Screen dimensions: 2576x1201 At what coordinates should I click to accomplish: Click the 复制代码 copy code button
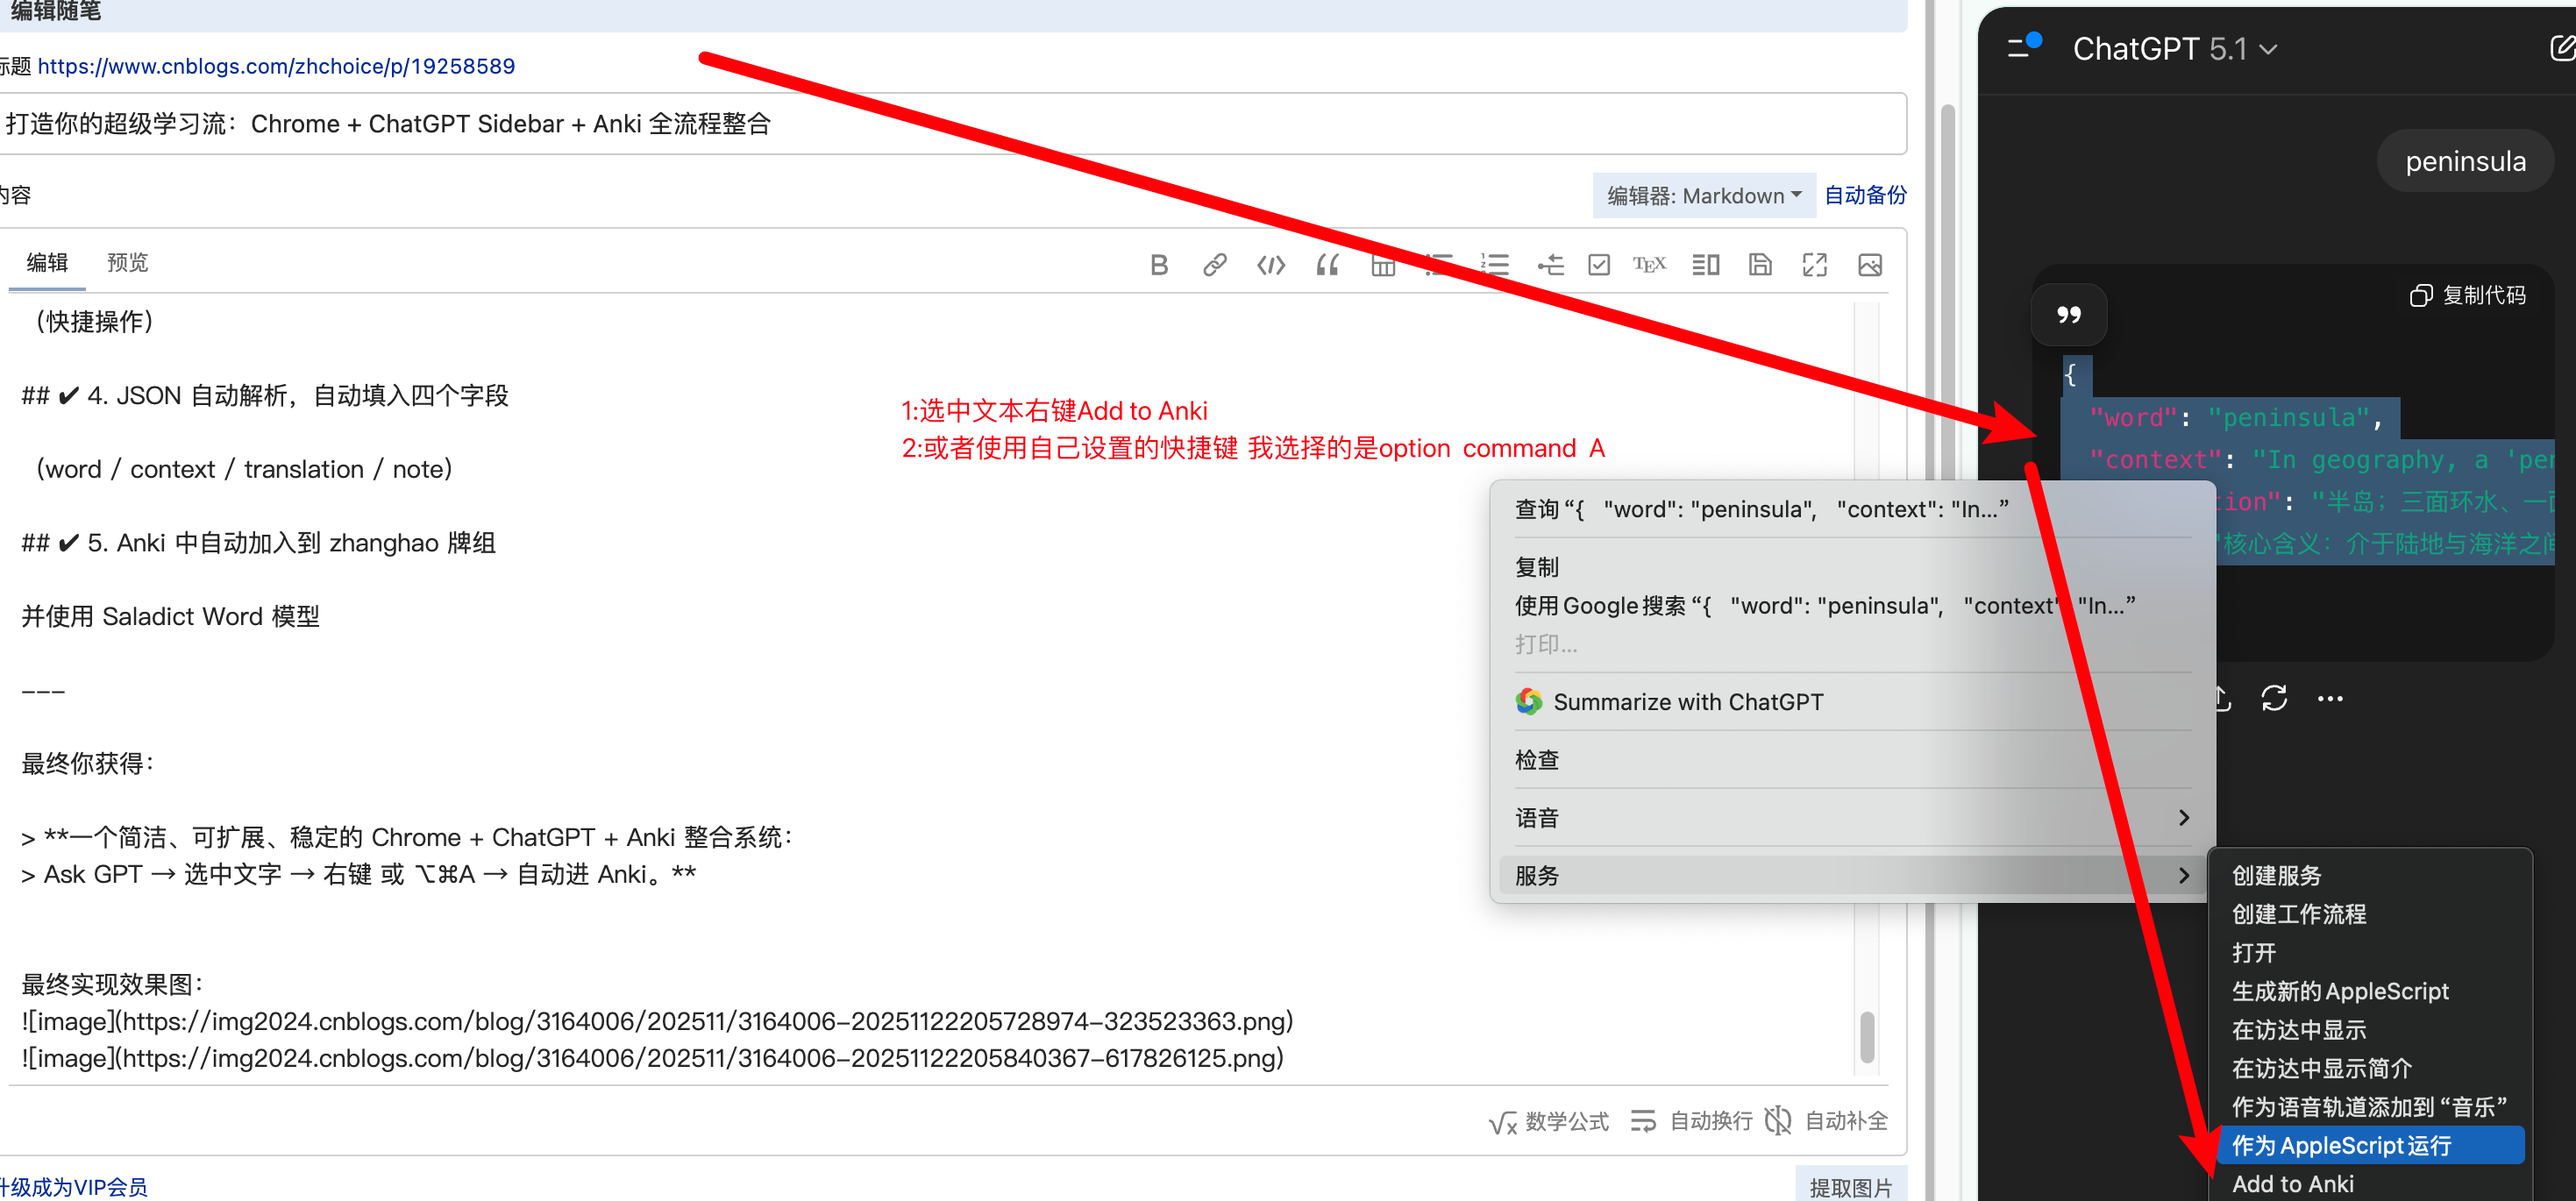click(2467, 295)
